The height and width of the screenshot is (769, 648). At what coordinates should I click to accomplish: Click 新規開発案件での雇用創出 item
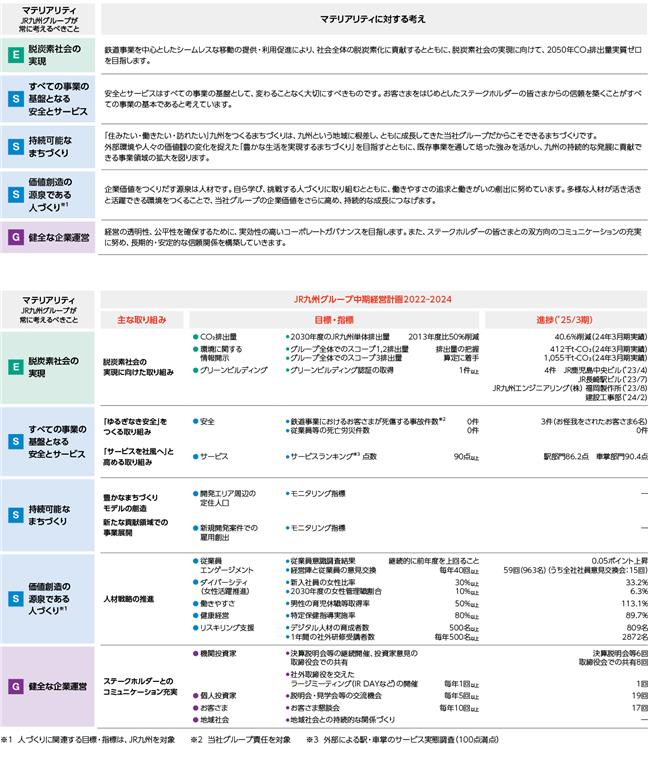(225, 533)
